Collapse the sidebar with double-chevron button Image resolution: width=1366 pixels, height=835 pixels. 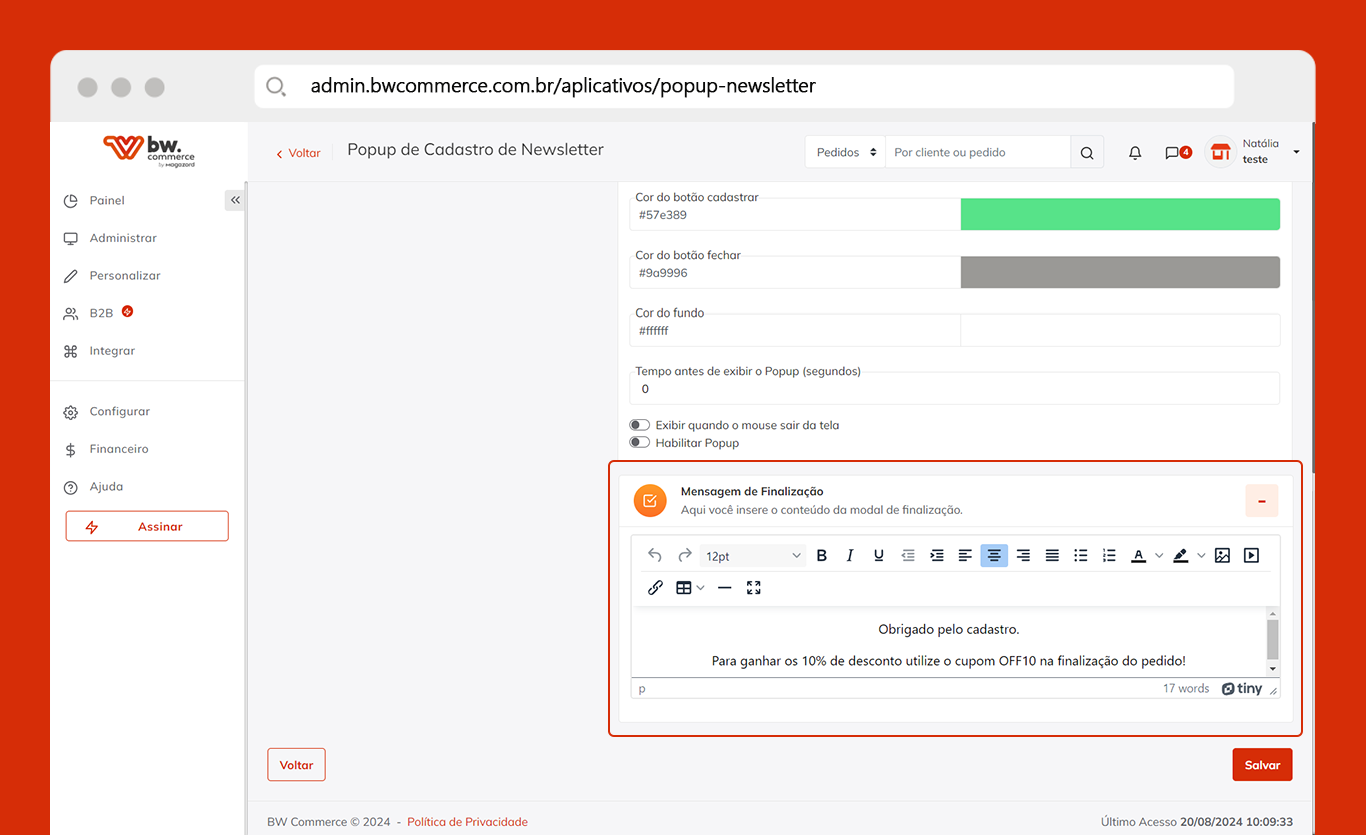click(x=235, y=200)
